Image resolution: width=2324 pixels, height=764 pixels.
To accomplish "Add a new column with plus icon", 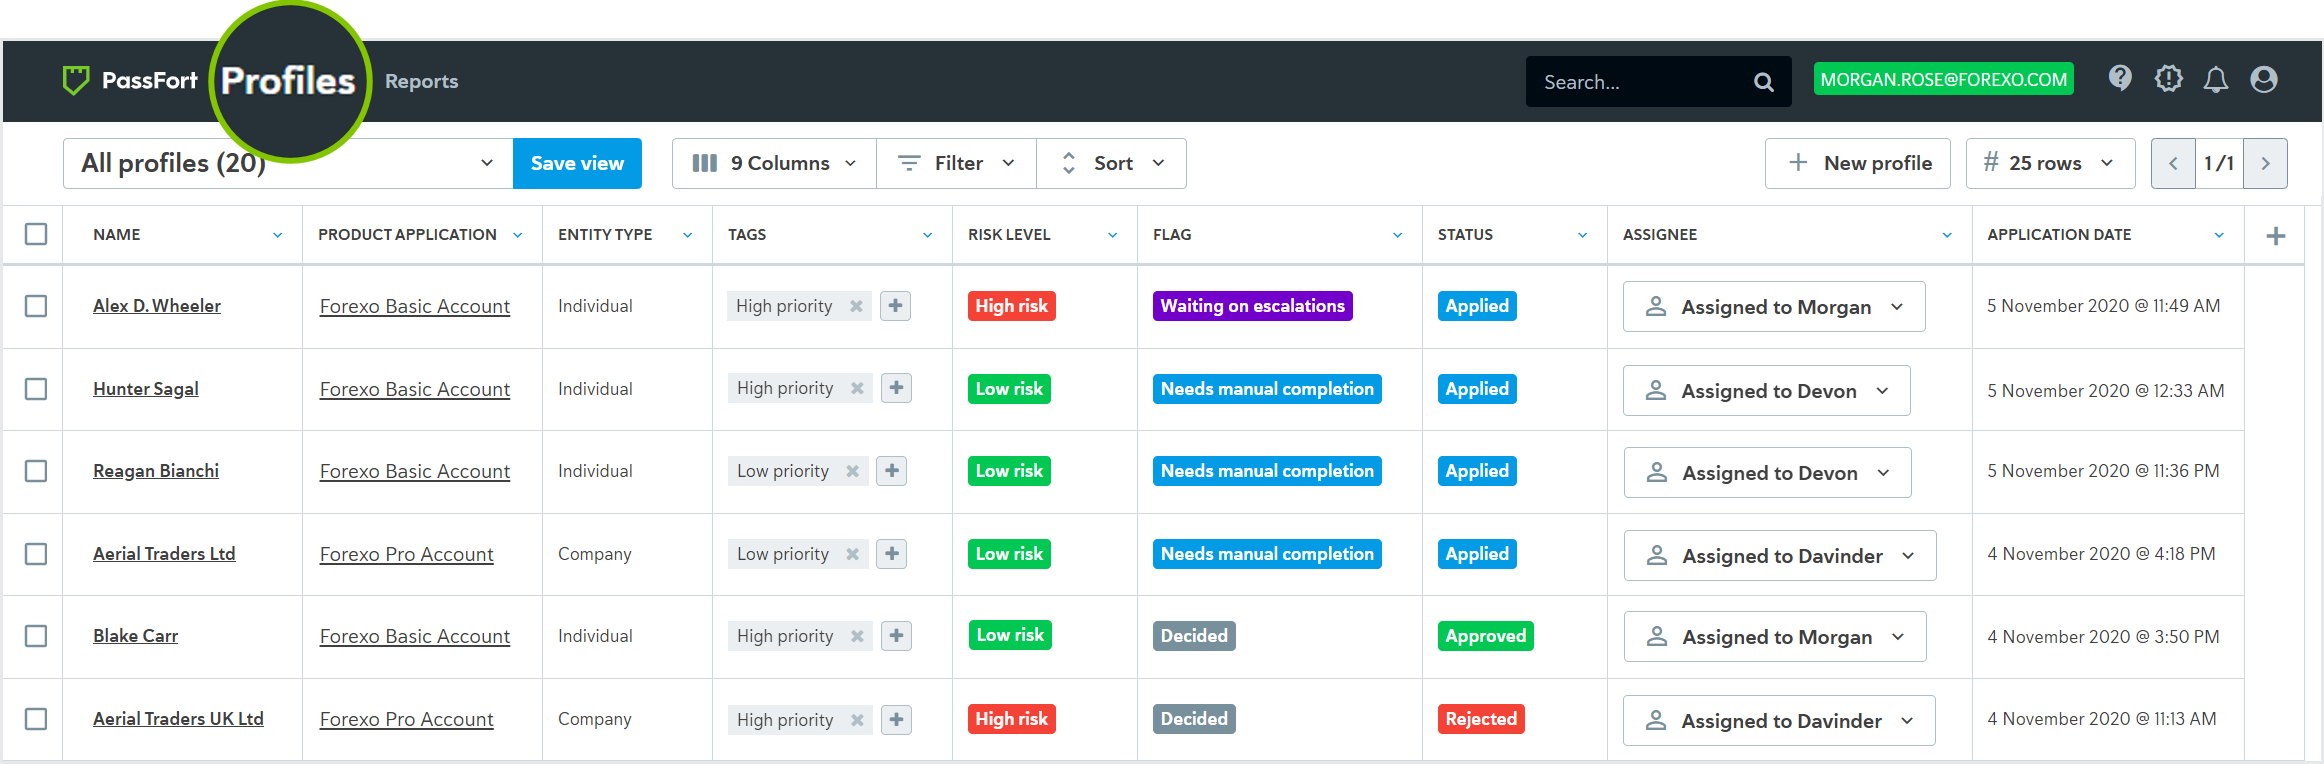I will tap(2276, 235).
